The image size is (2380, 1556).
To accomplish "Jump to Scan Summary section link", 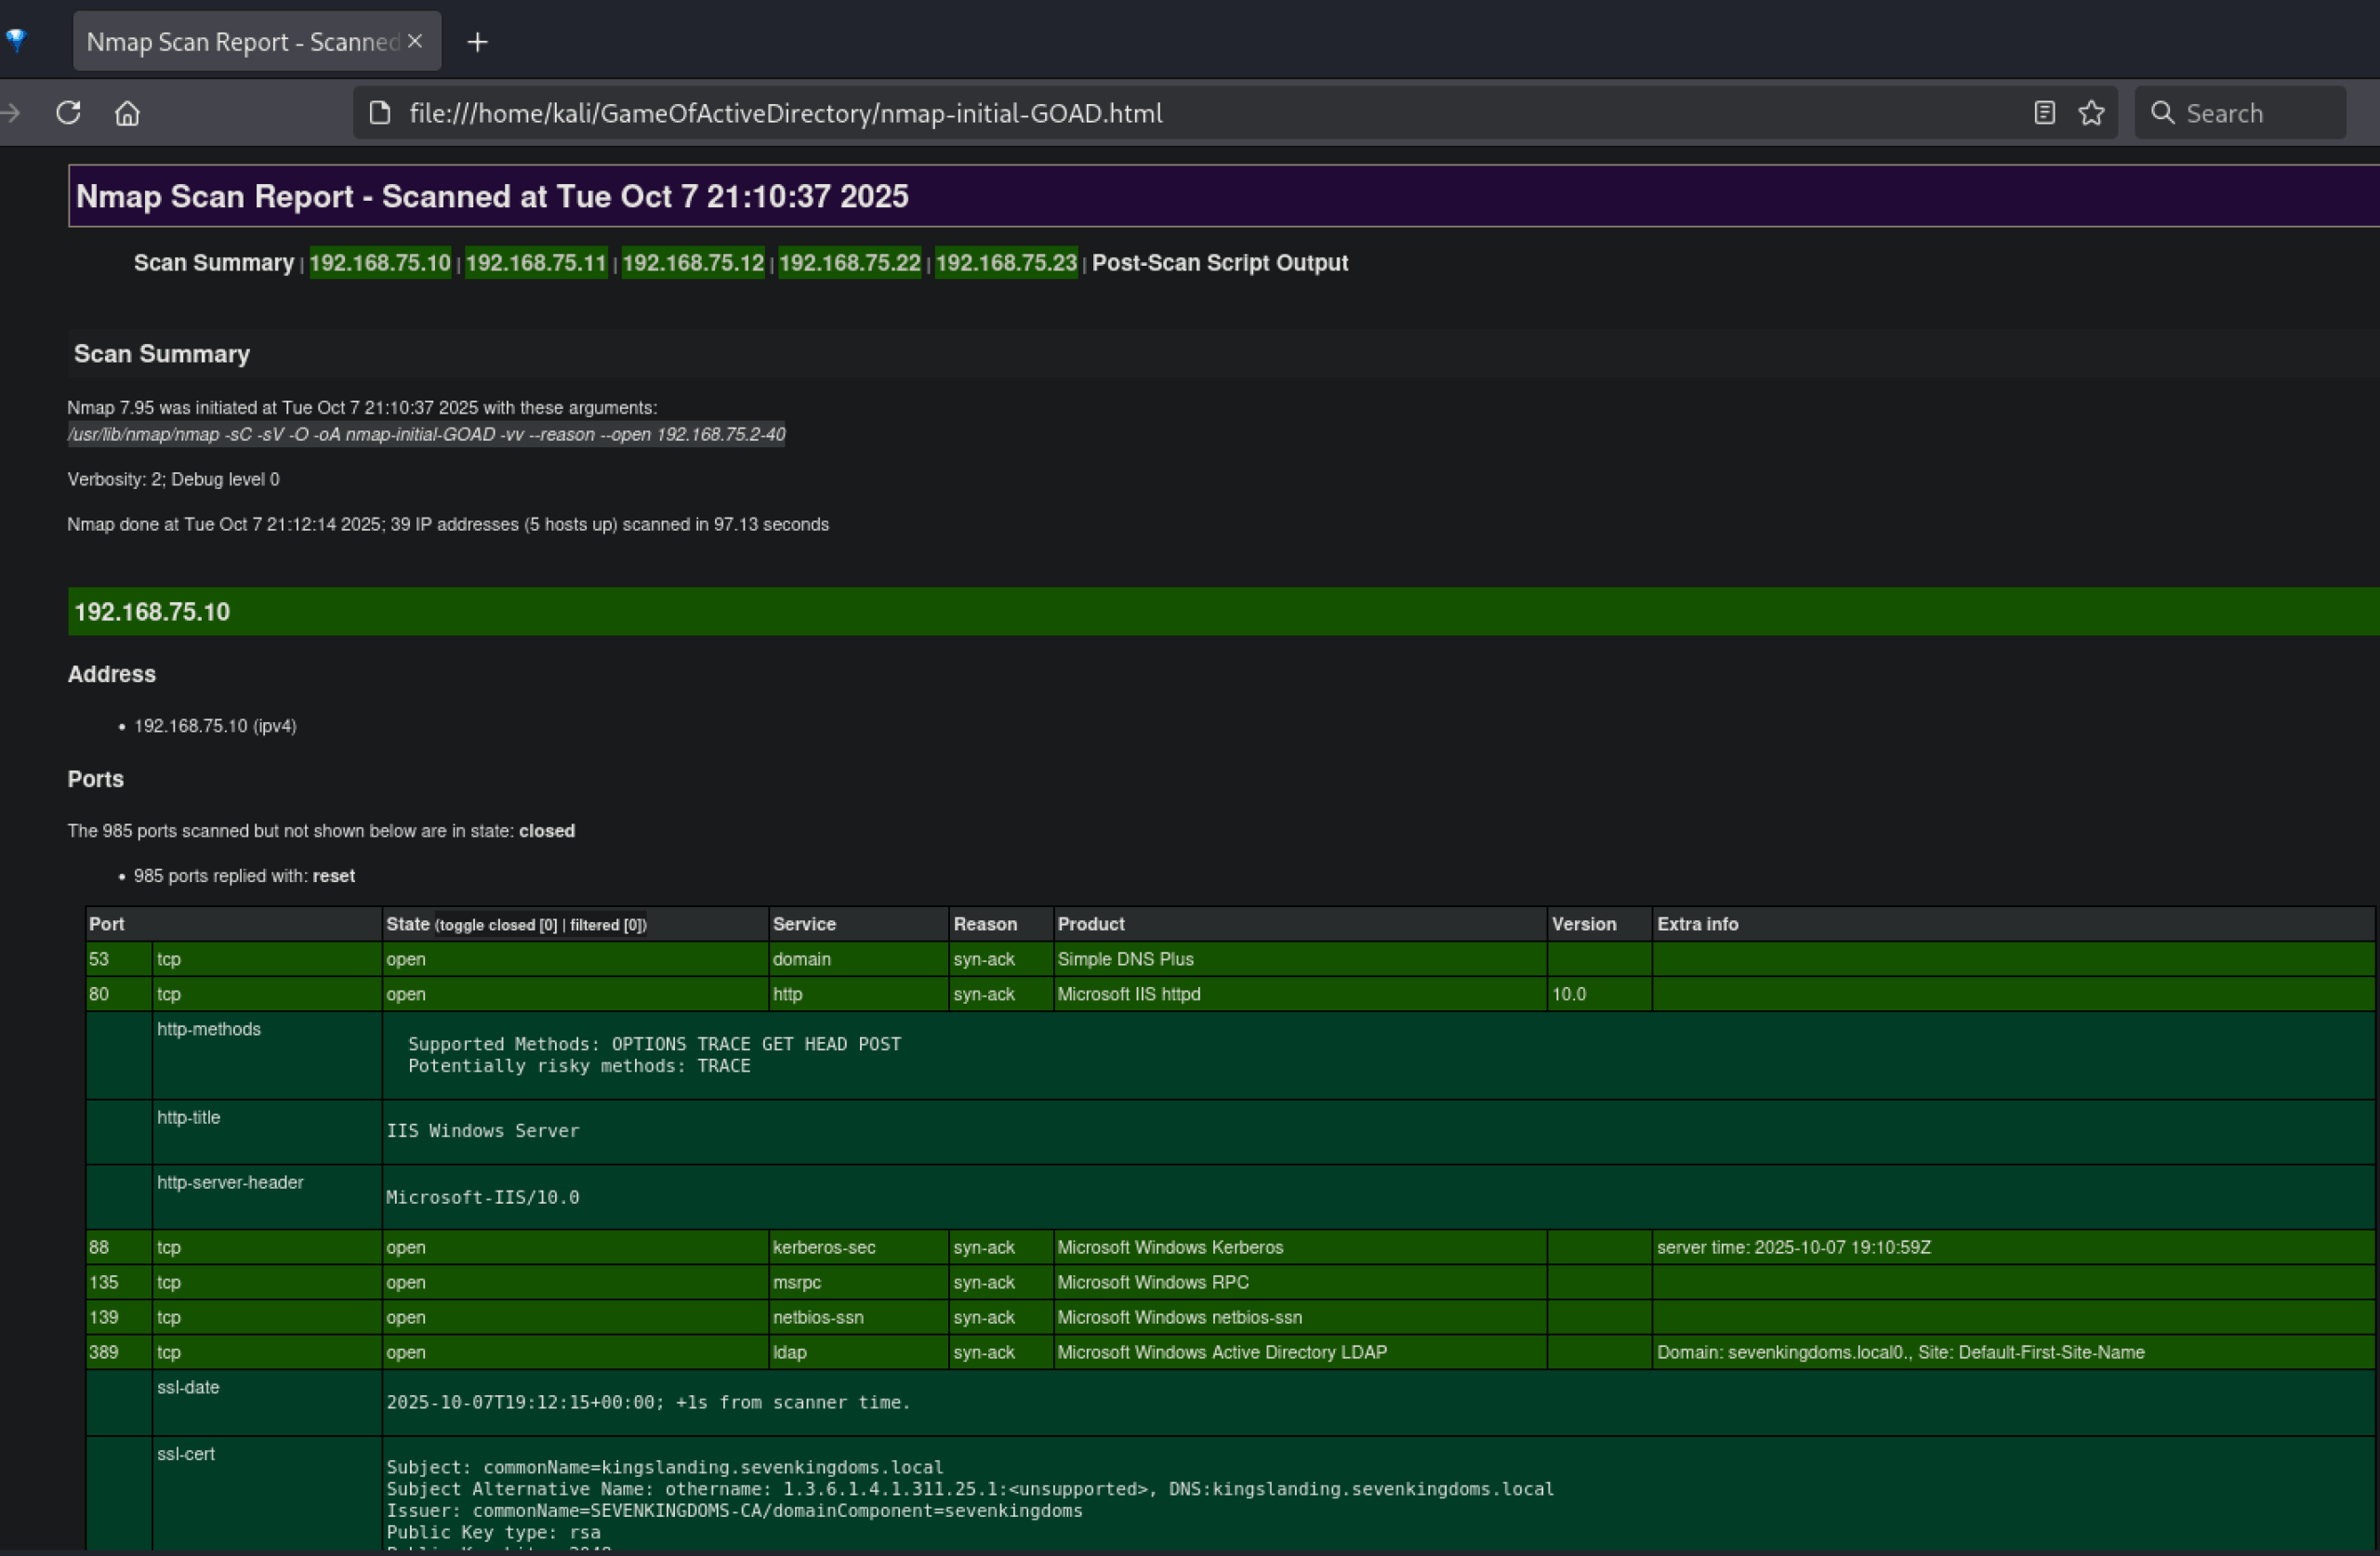I will point(214,263).
